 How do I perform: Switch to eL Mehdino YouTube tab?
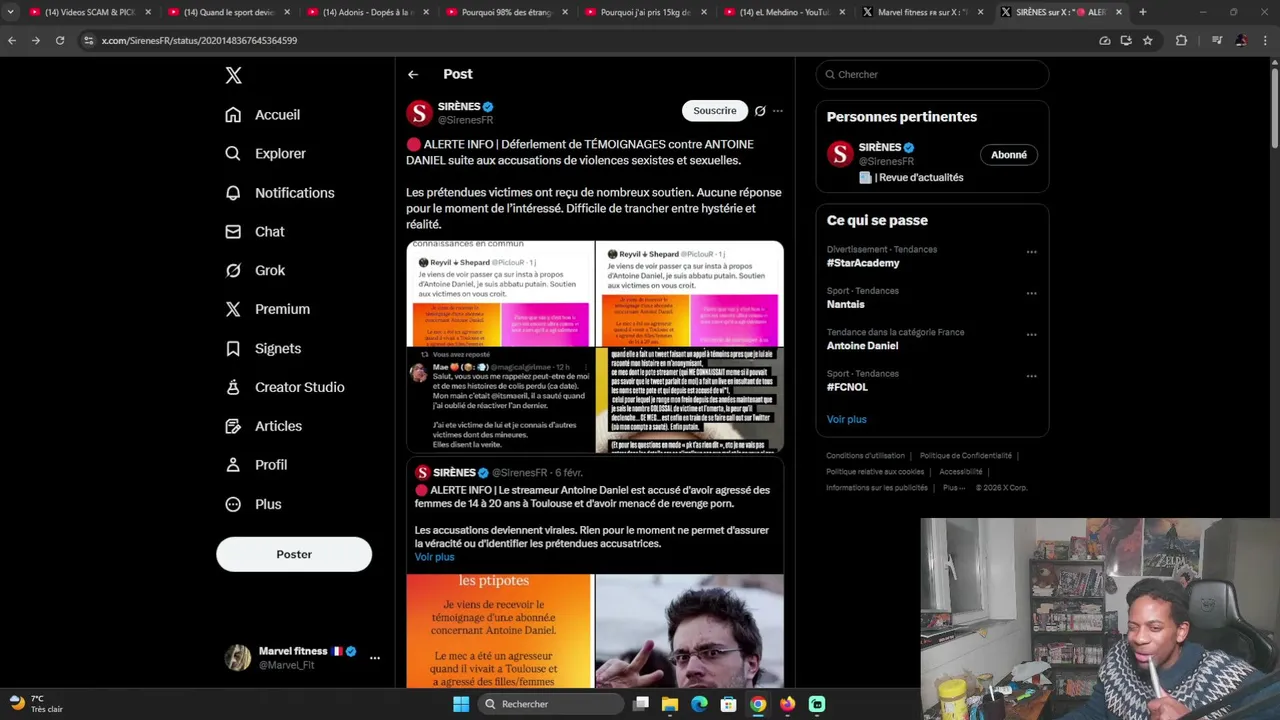pos(783,12)
